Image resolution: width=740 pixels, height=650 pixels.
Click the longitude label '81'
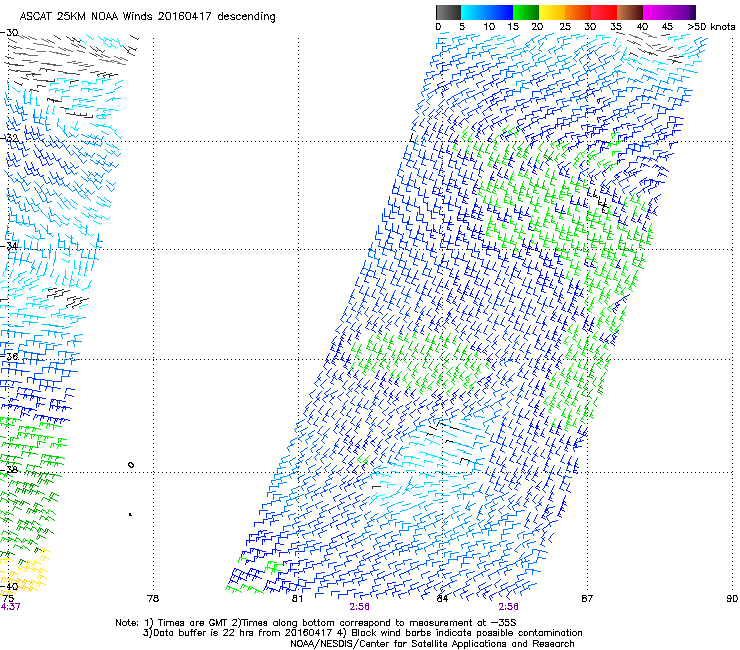pos(297,599)
